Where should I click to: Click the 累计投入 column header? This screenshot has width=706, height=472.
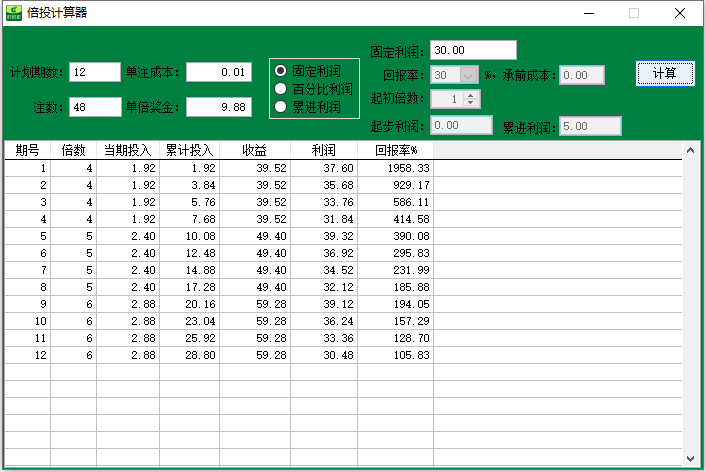(189, 150)
